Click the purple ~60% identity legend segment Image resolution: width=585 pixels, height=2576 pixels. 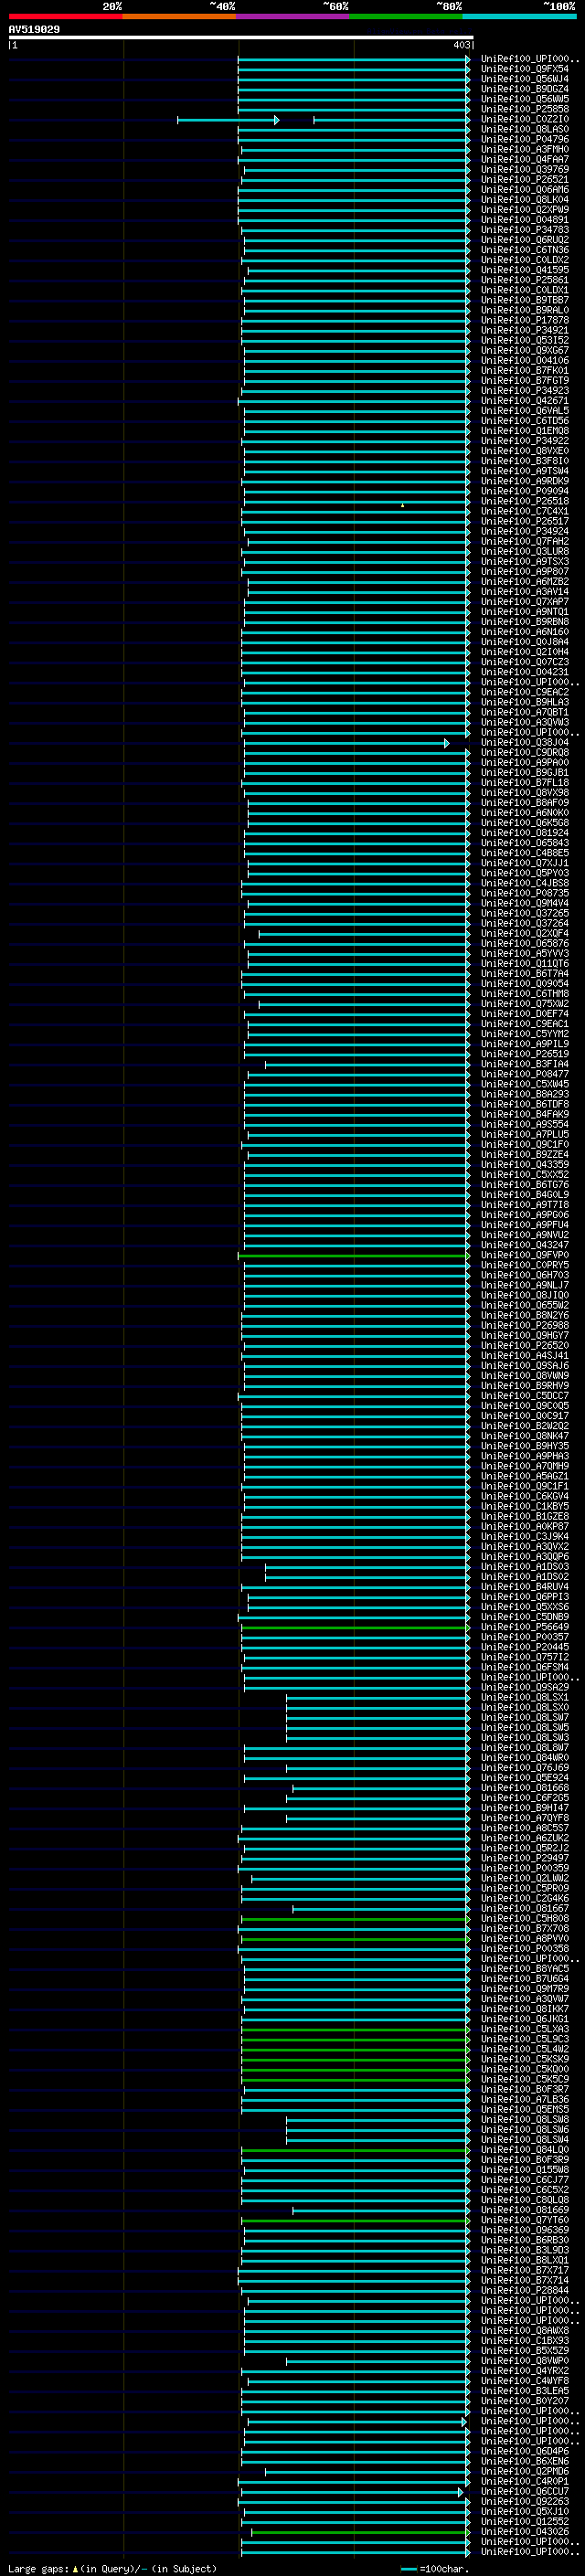point(293,16)
